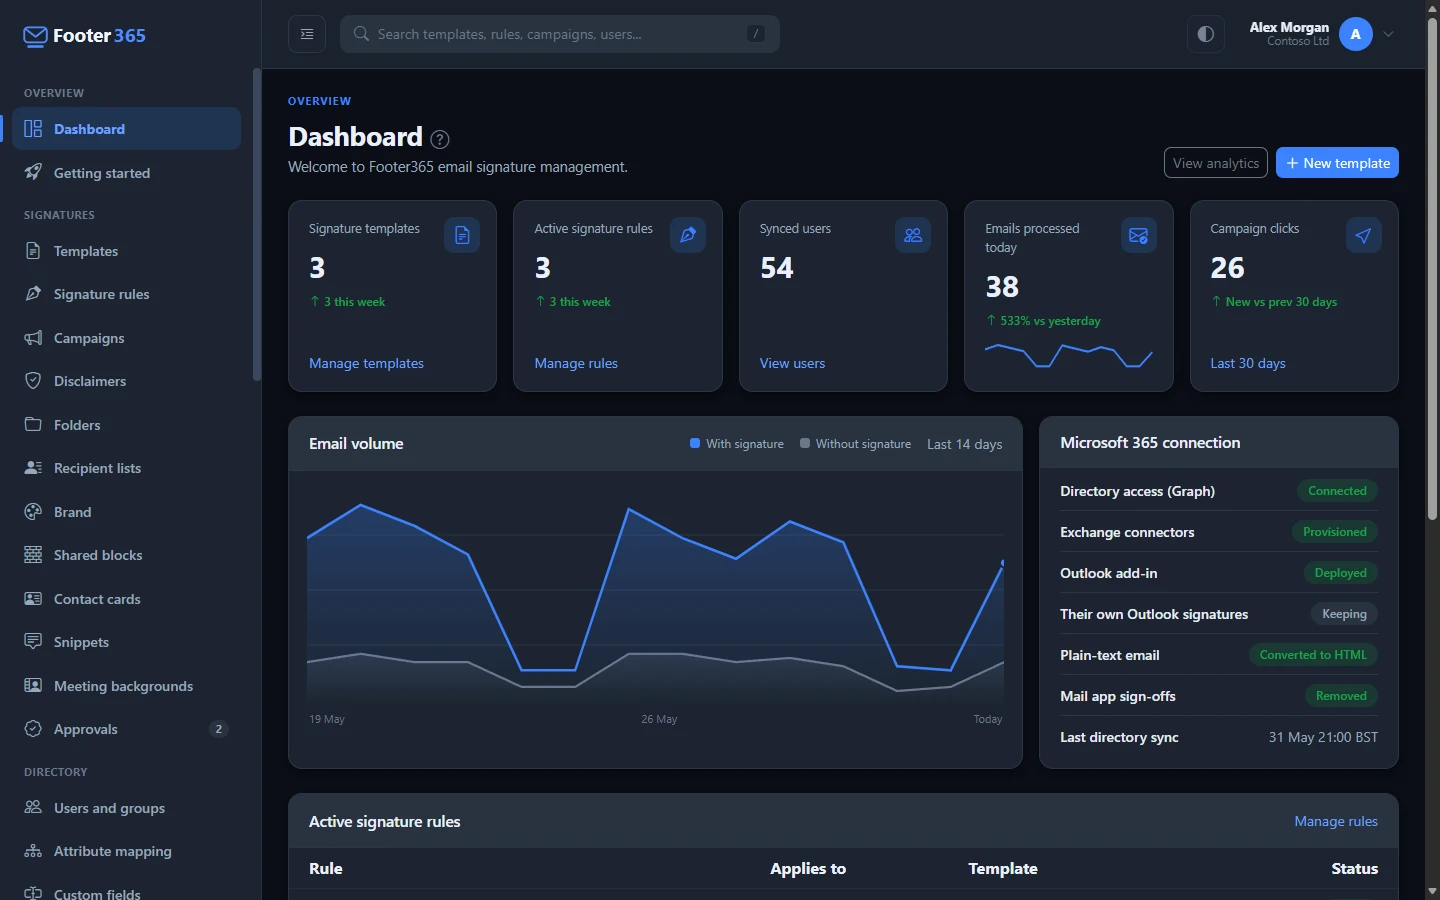Click the Campaign clicks paper plane icon
This screenshot has width=1440, height=900.
click(1364, 235)
